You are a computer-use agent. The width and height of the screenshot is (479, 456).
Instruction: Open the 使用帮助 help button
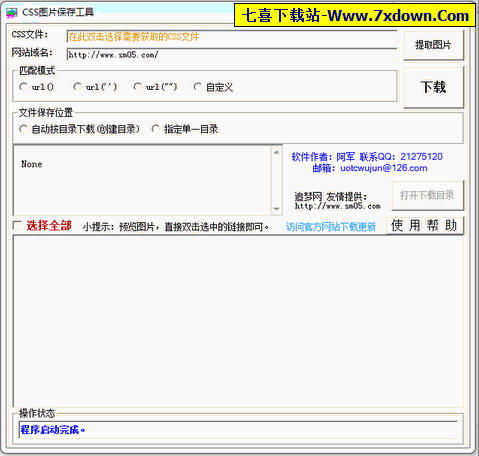[x=424, y=226]
